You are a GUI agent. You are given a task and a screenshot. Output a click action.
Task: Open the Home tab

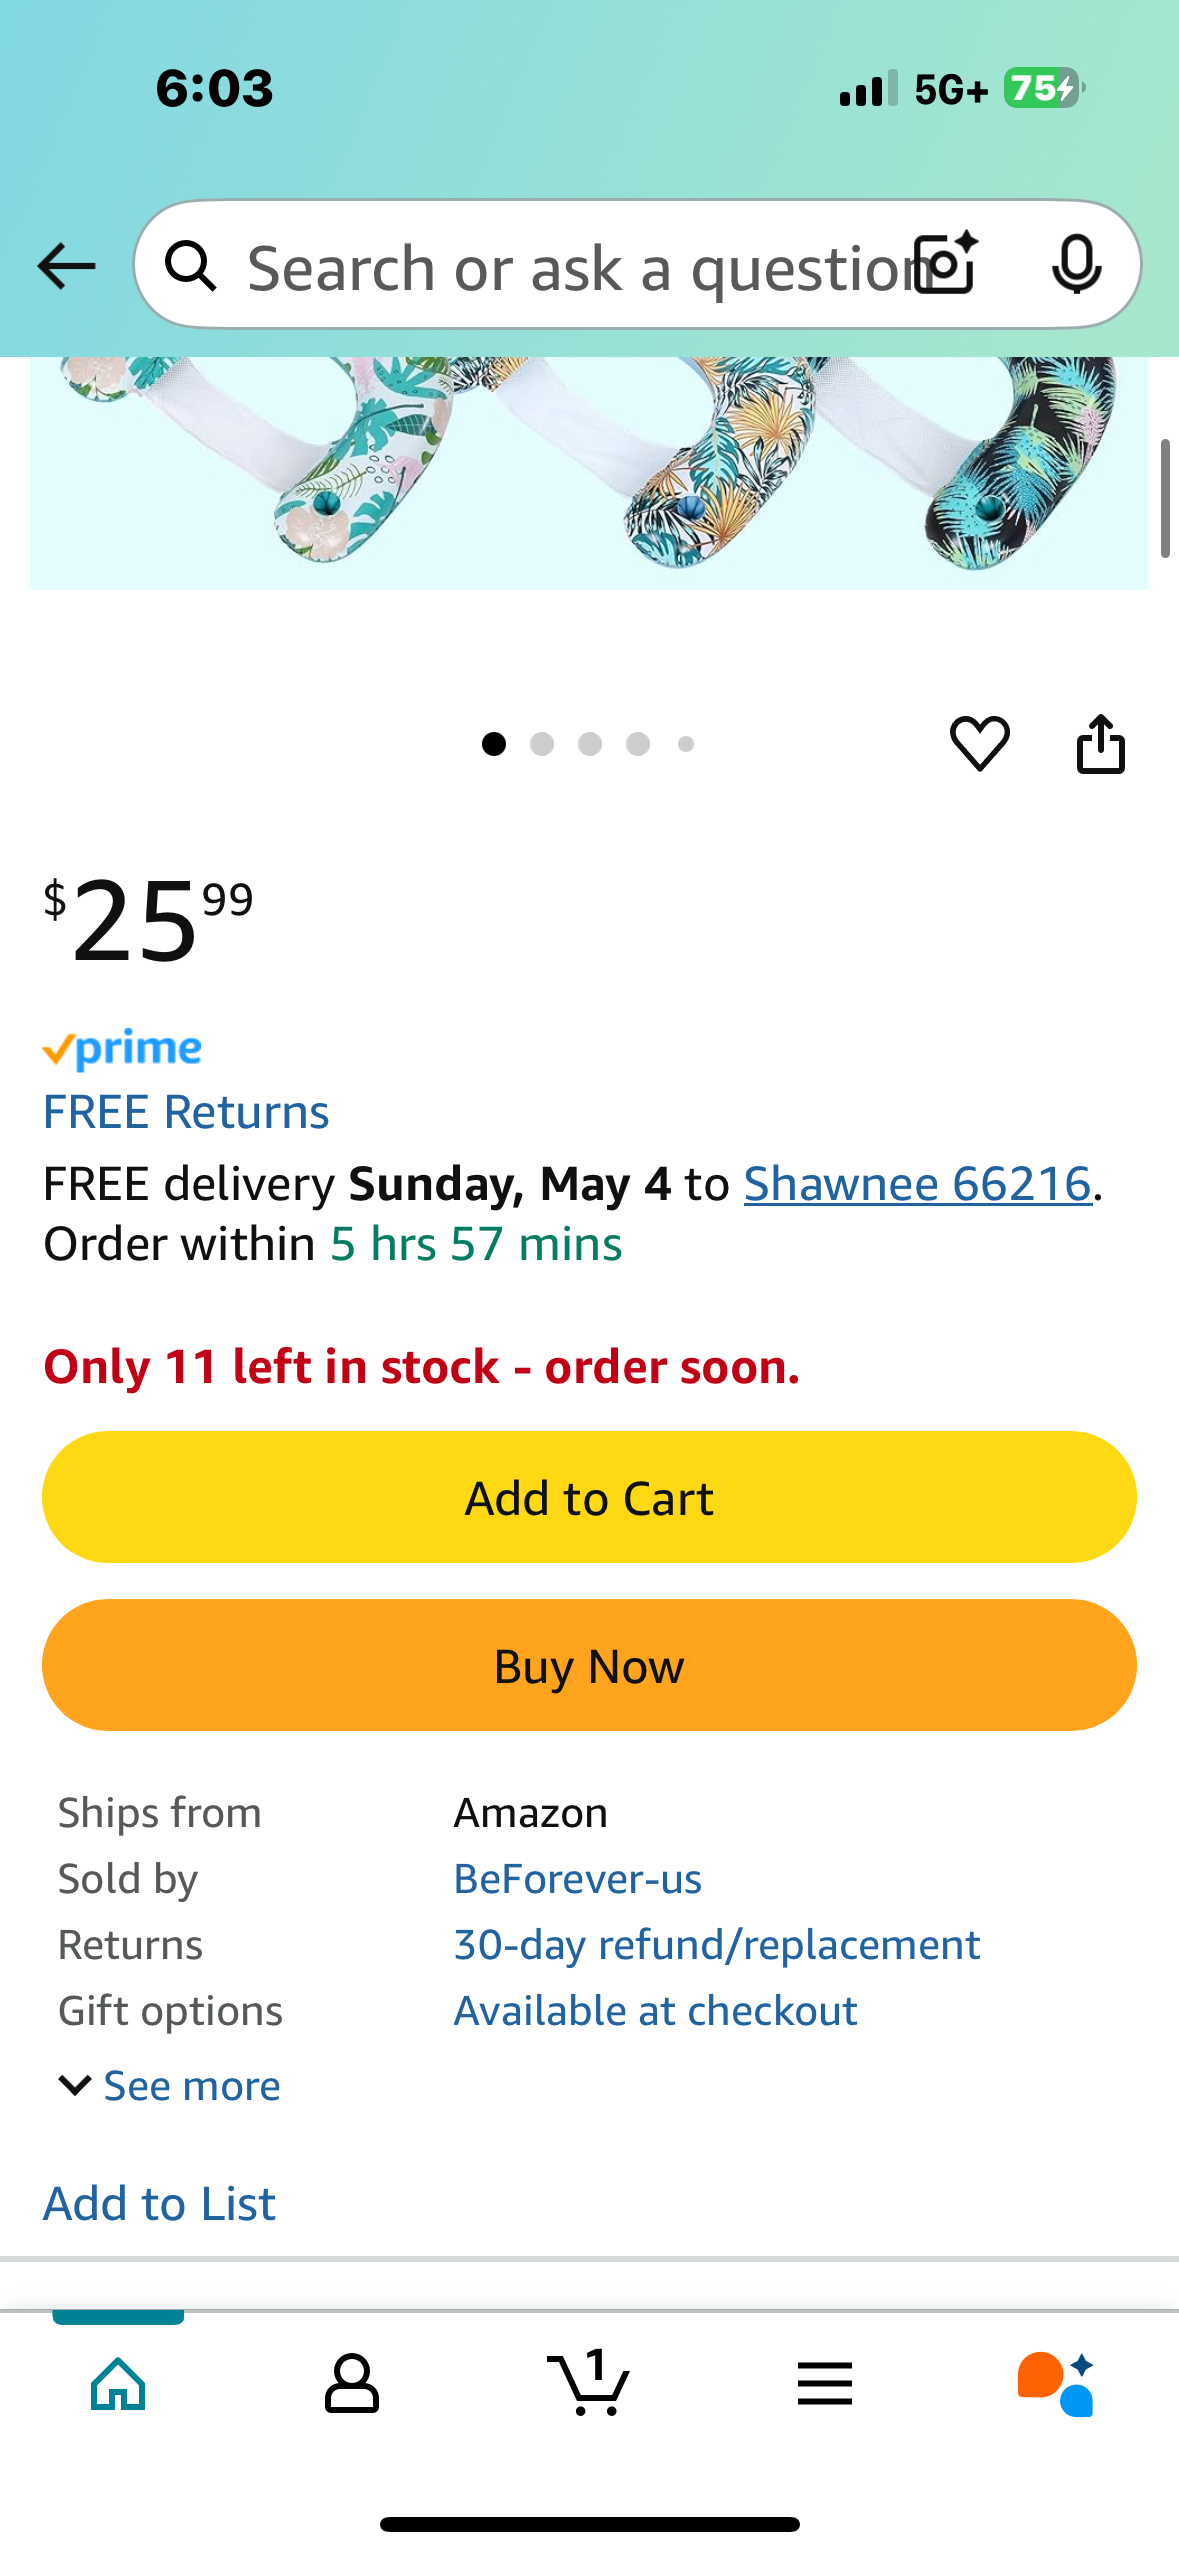coord(118,2384)
